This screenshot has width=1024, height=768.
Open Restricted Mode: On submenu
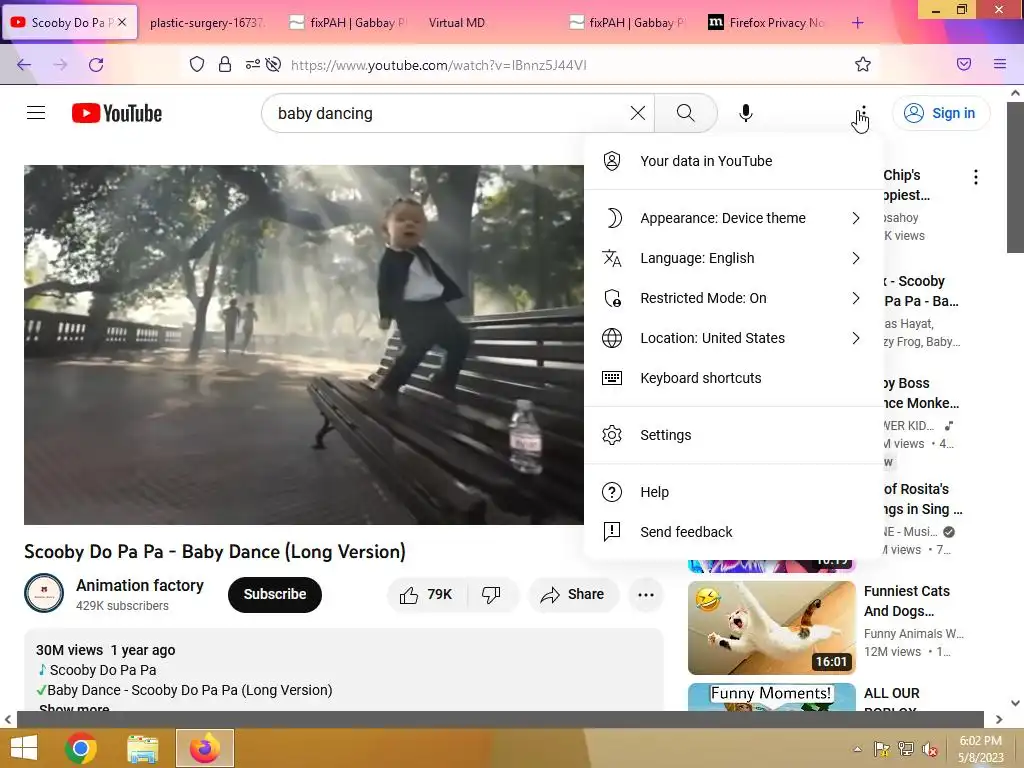pyautogui.click(x=734, y=298)
